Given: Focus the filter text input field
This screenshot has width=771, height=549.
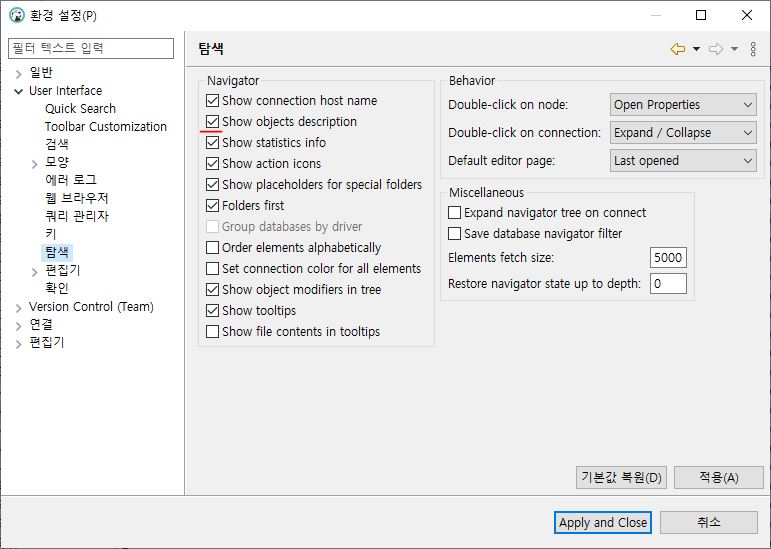Looking at the screenshot, I should (91, 48).
